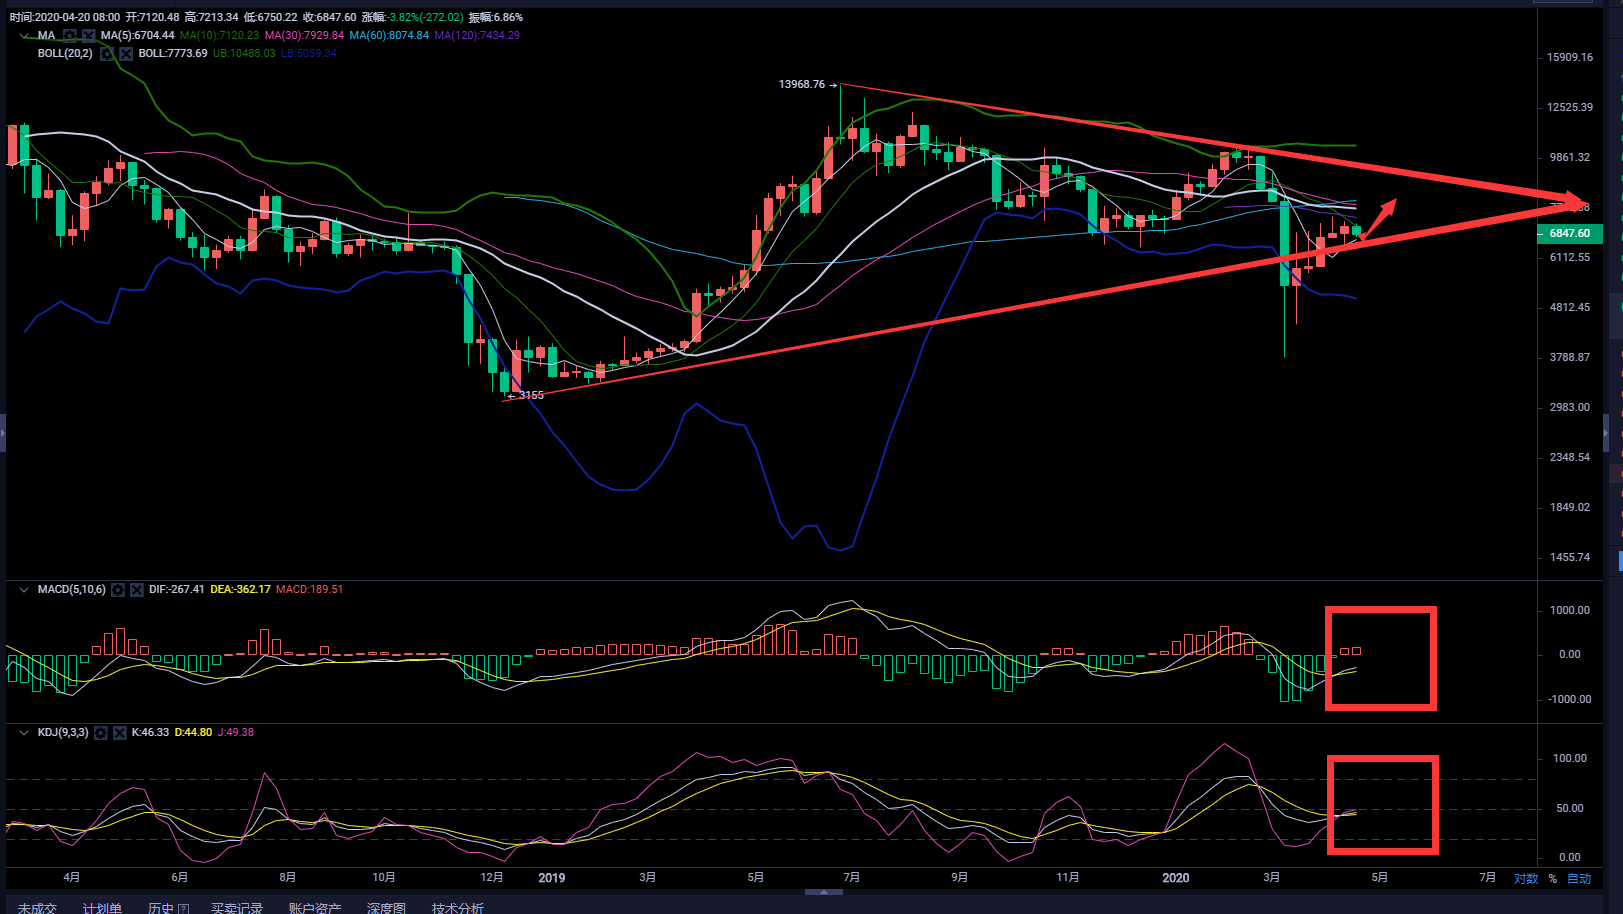The height and width of the screenshot is (914, 1623).
Task: Close the KDJ(9,3,3) indicator panel
Action: (119, 733)
